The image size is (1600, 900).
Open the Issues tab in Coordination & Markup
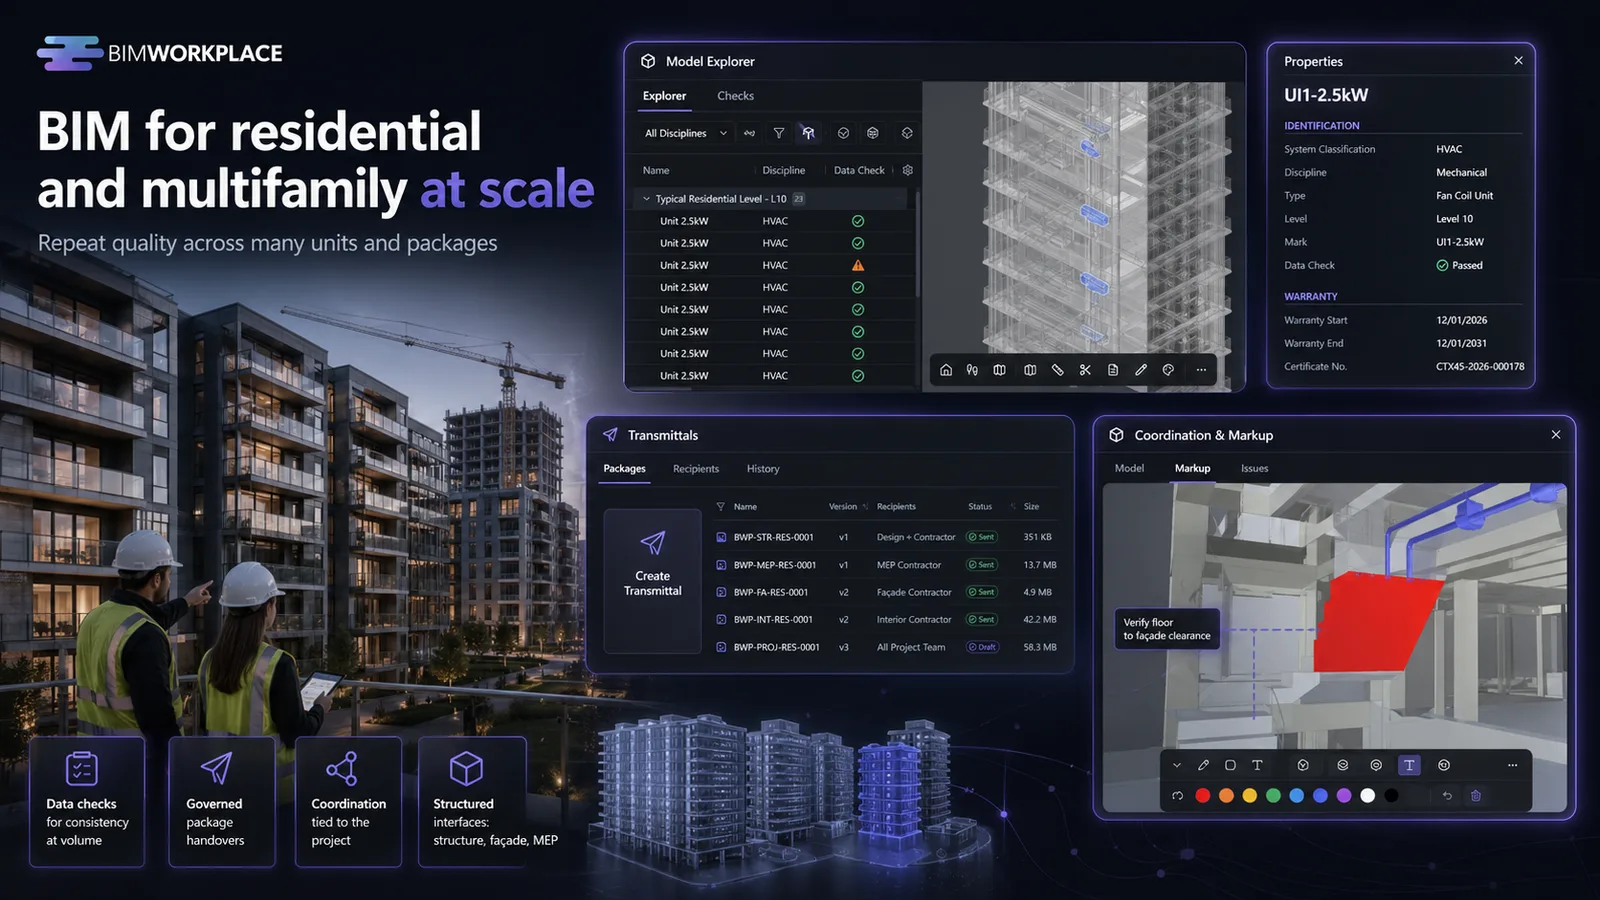1254,468
